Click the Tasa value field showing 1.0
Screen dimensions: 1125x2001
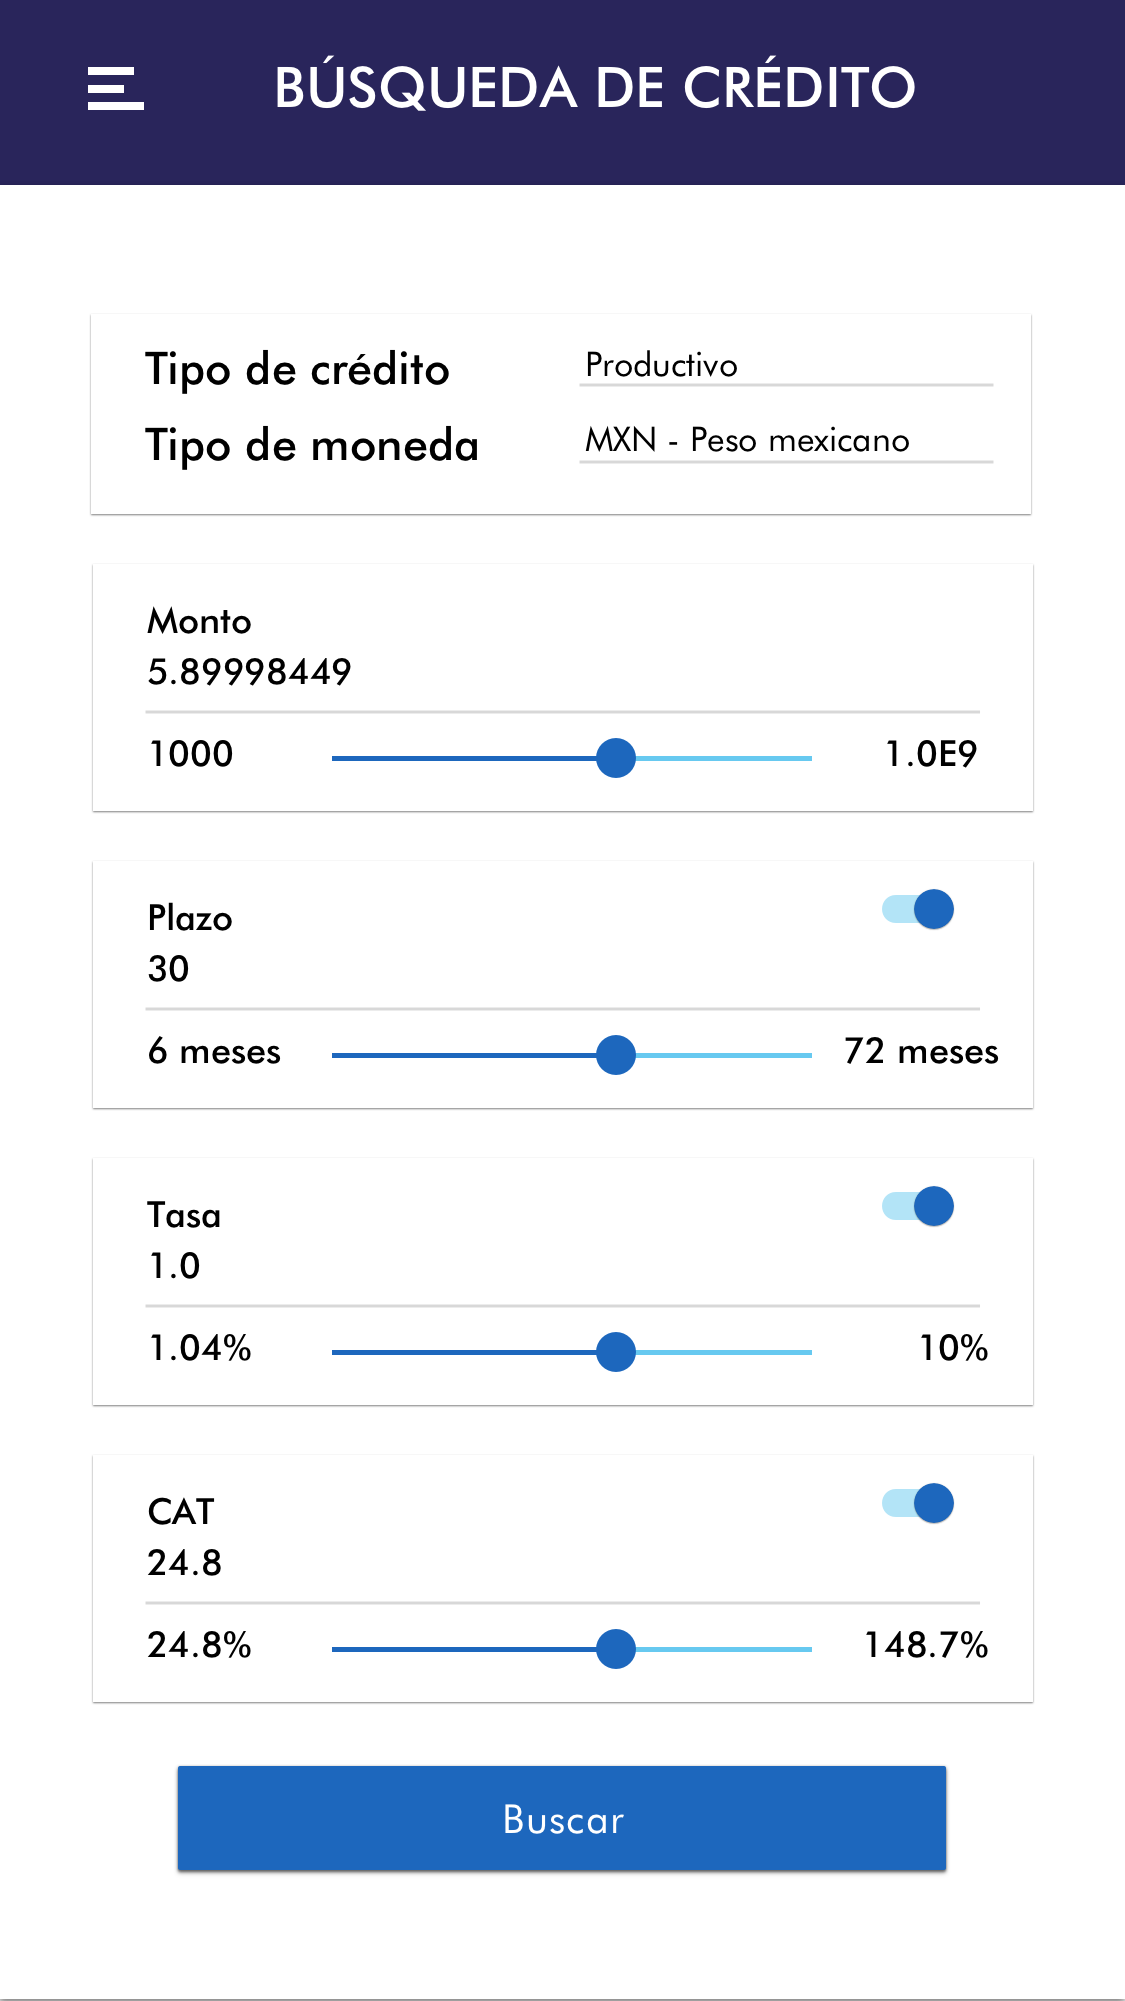coord(175,1266)
